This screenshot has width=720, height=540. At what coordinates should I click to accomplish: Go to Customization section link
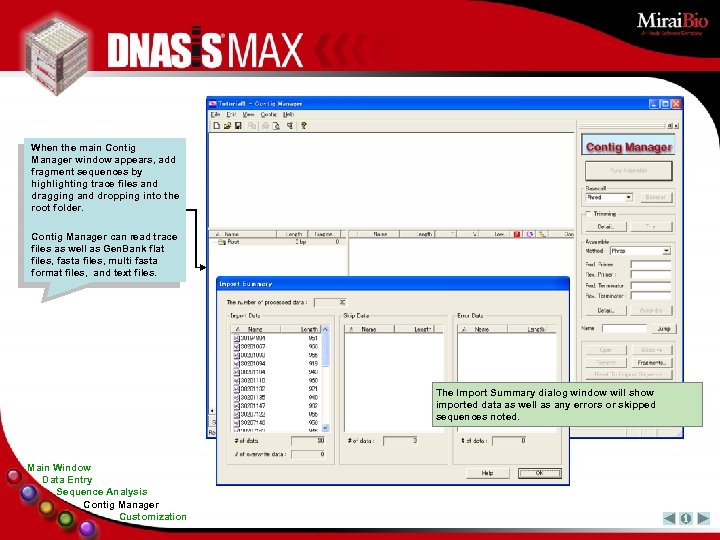click(153, 517)
